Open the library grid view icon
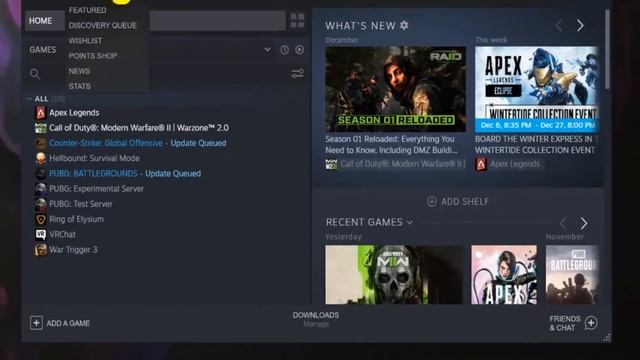 point(297,20)
